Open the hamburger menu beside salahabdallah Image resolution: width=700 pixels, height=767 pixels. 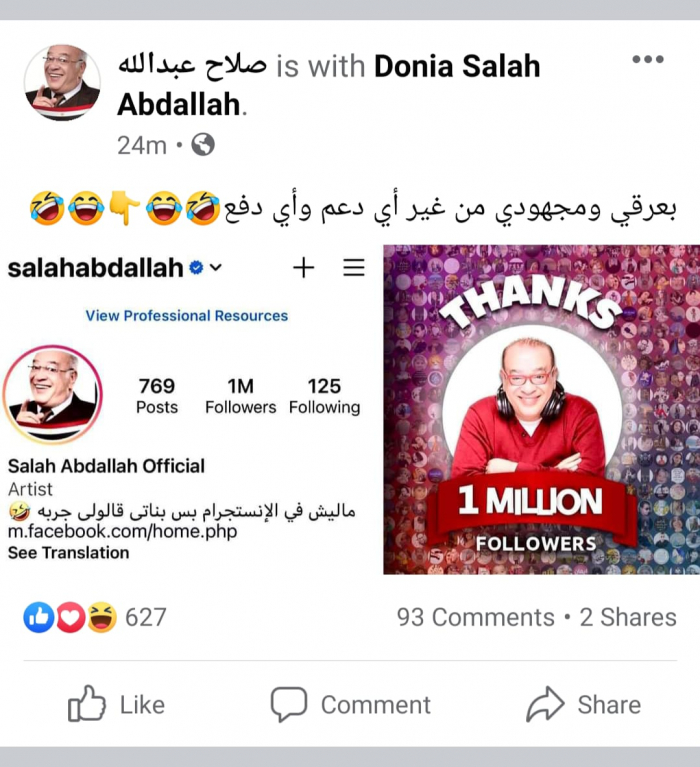tap(354, 268)
